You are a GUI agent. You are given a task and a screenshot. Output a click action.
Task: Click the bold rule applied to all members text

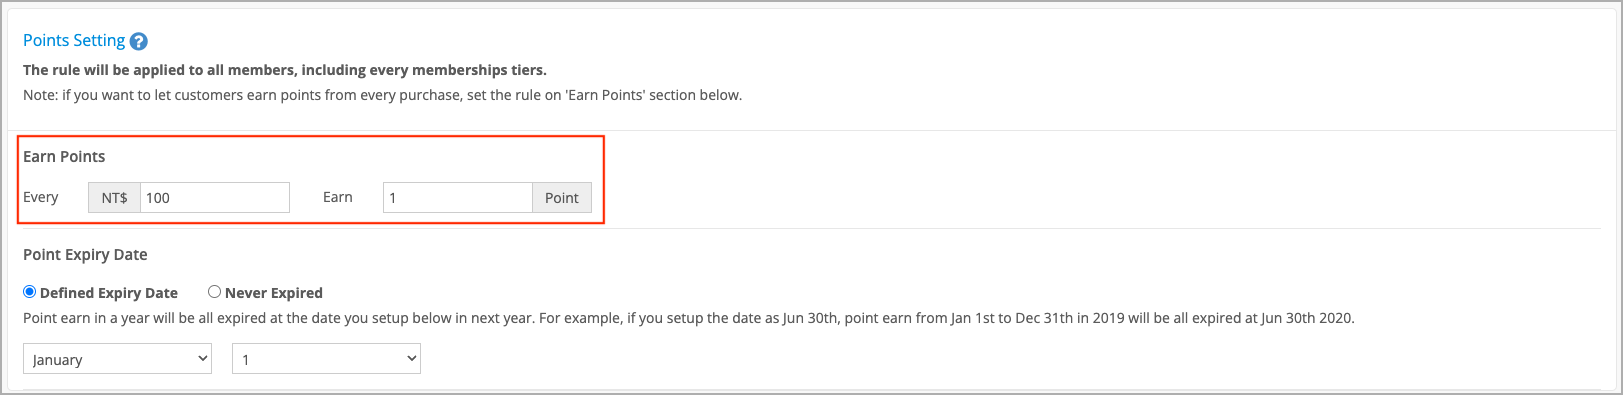click(x=285, y=70)
